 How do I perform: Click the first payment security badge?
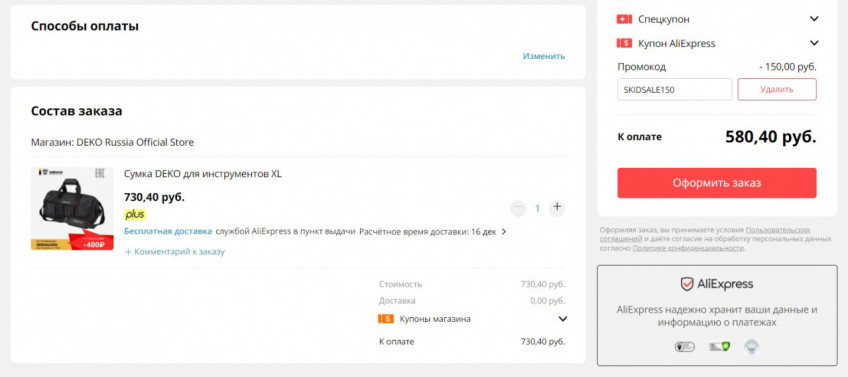(684, 347)
